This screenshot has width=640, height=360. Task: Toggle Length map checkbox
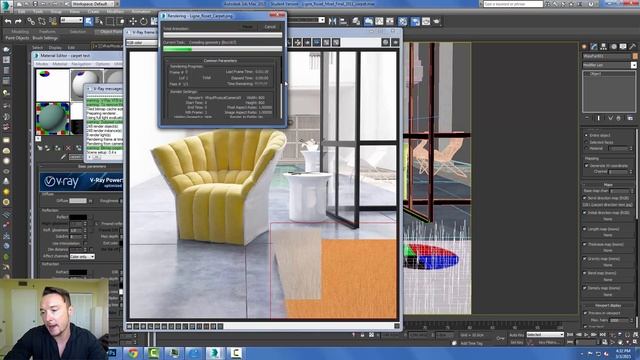point(585,229)
